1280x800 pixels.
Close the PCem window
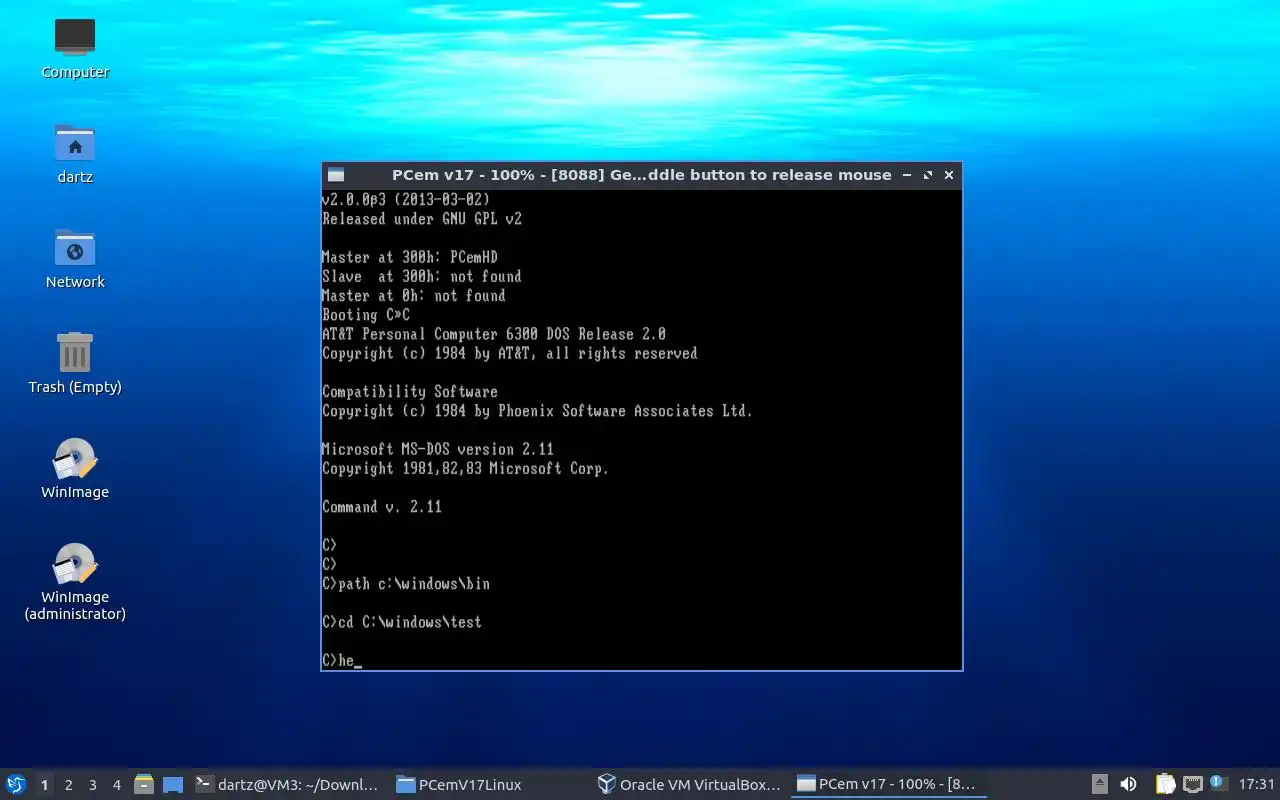(949, 175)
